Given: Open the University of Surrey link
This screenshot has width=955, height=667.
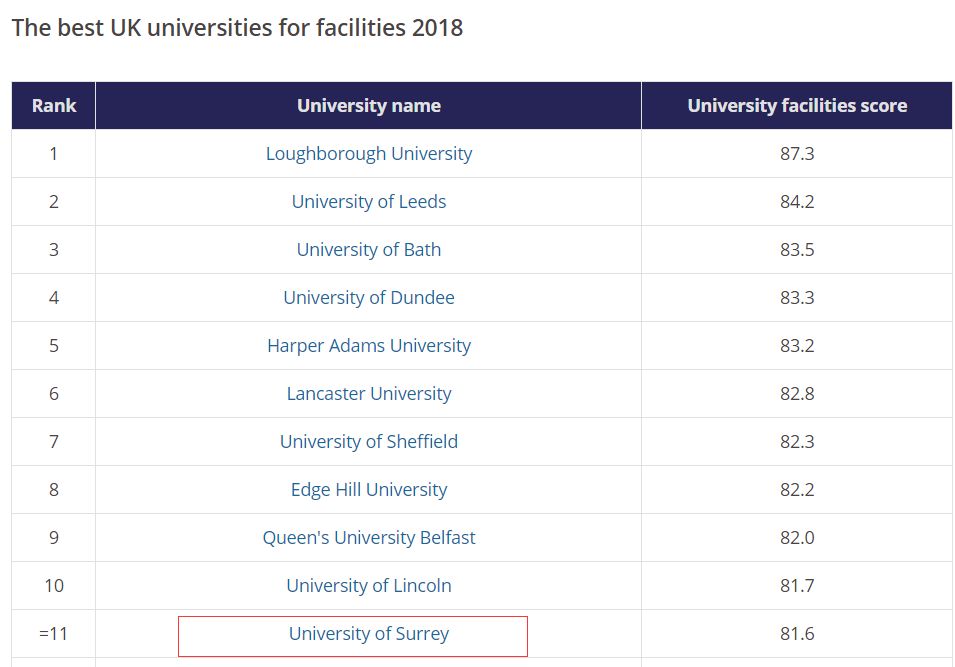Looking at the screenshot, I should (x=368, y=634).
